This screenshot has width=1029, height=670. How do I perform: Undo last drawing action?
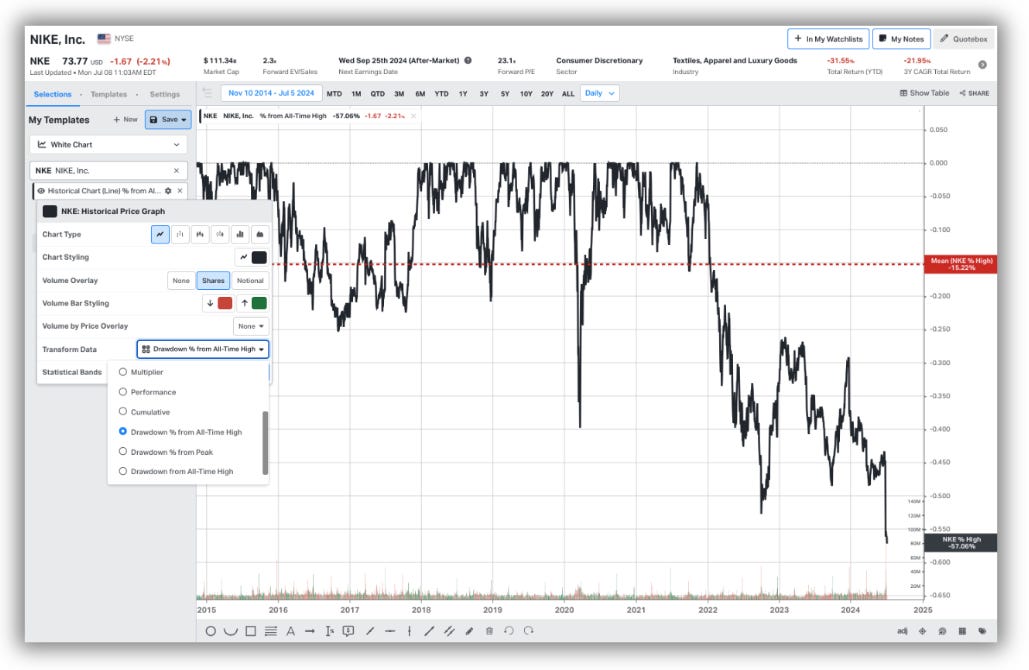509,631
